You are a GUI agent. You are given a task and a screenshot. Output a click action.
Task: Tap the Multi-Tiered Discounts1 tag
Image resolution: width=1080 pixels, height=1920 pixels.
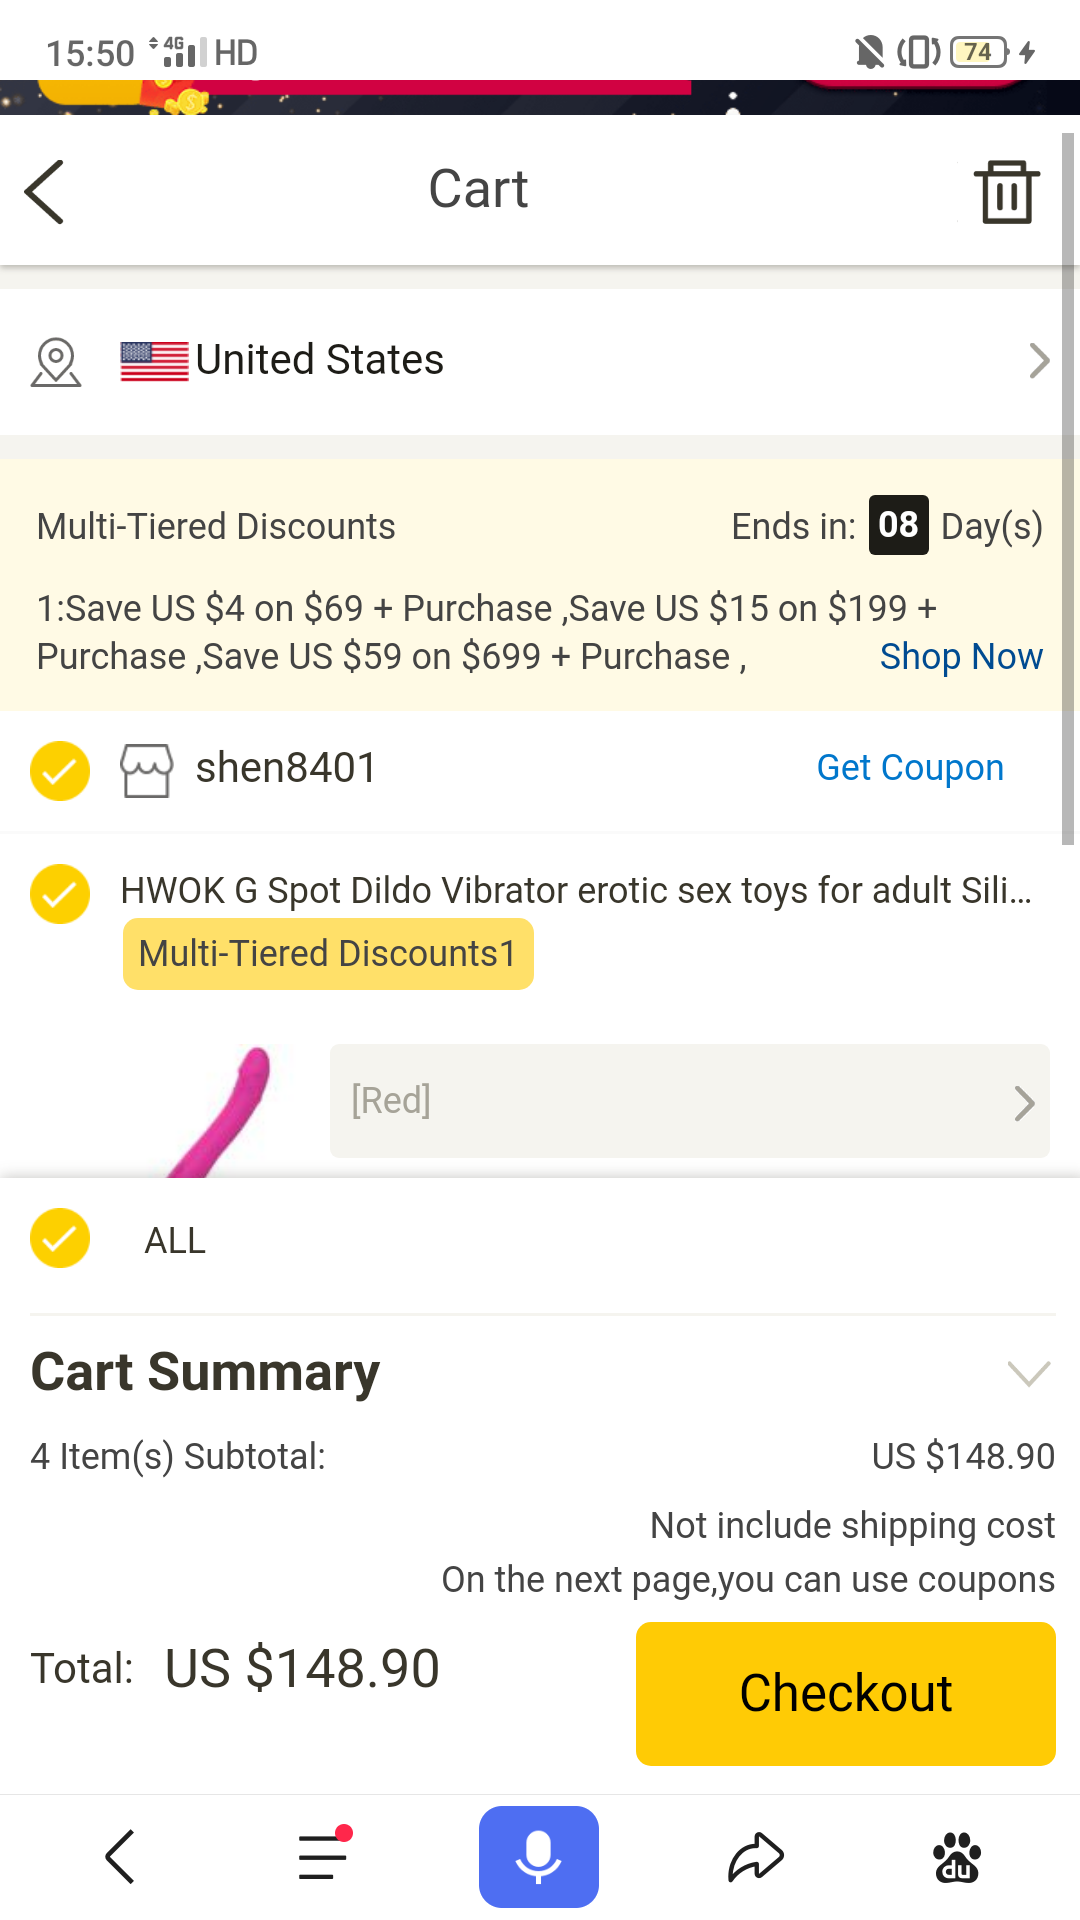(328, 954)
